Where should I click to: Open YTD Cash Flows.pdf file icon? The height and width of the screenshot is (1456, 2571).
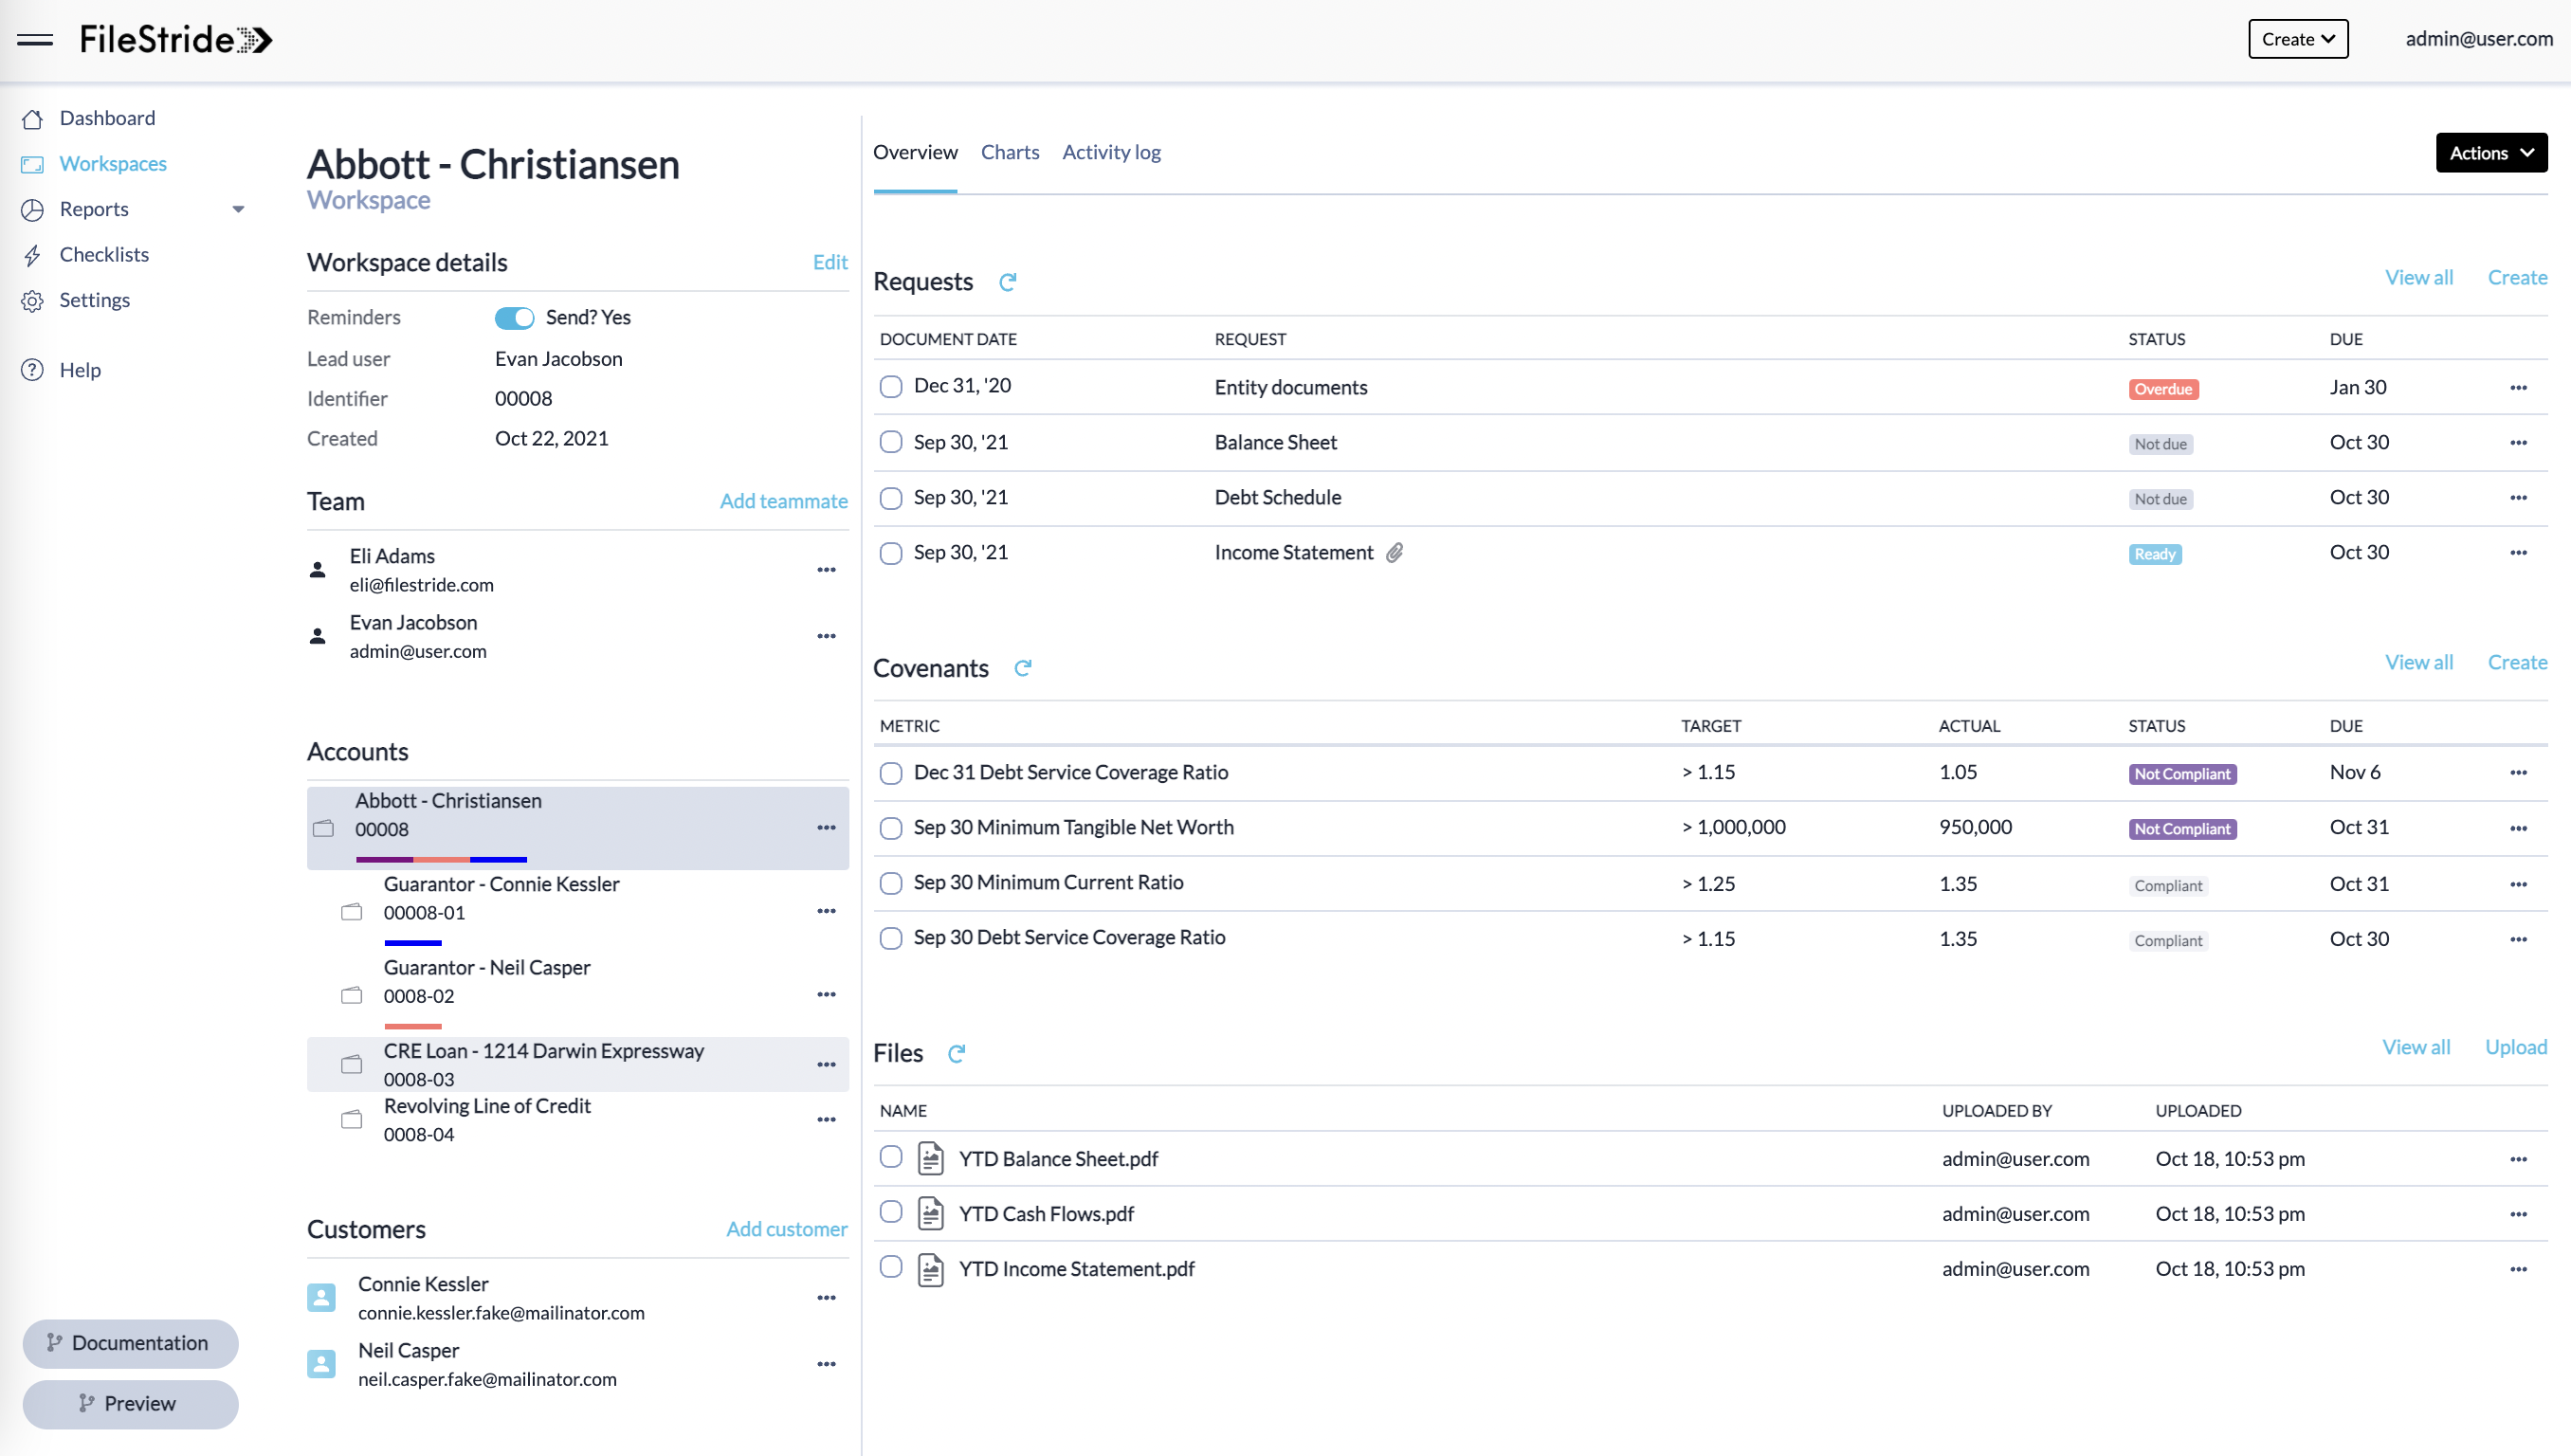click(x=930, y=1213)
